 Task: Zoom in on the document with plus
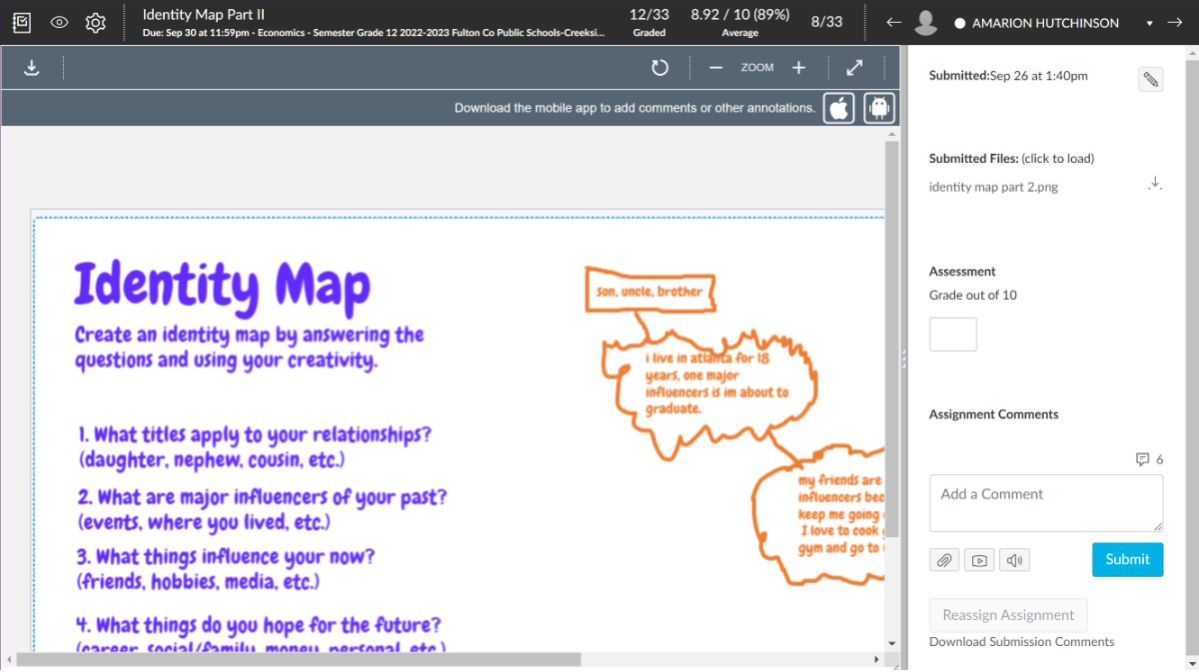[x=798, y=68]
